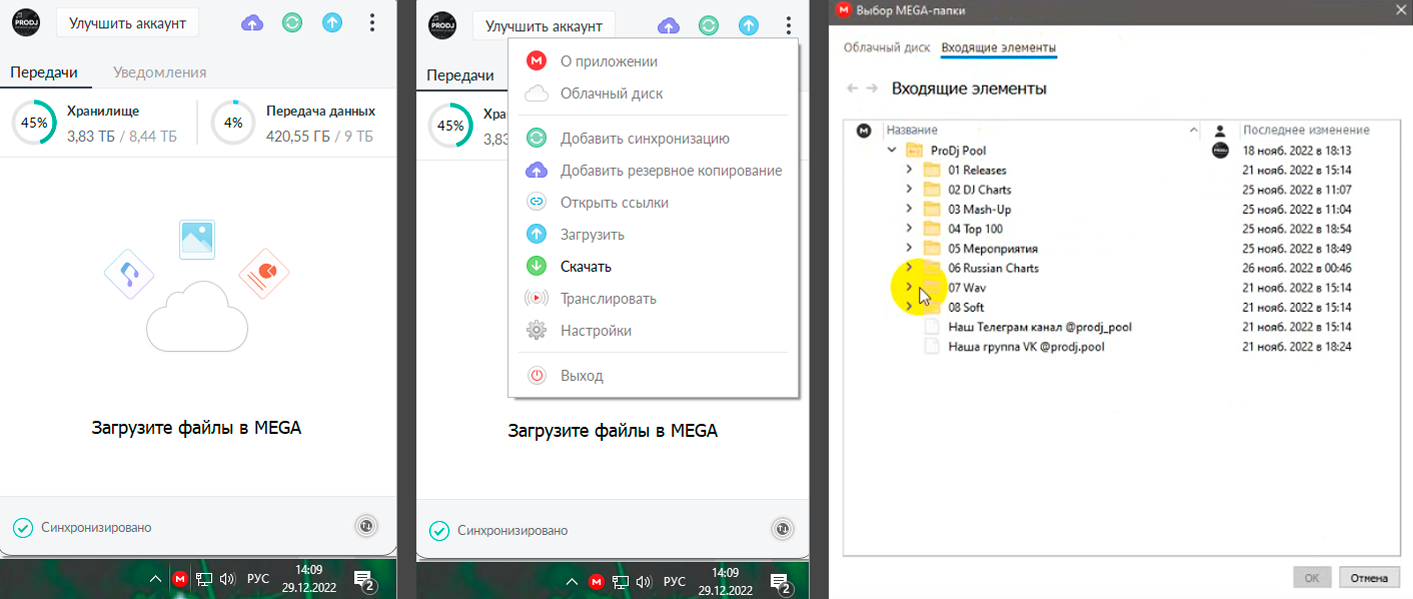Viewport: 1413px width, 599px height.
Task: Click the green download arrow beside Скачать
Action: [x=537, y=267]
